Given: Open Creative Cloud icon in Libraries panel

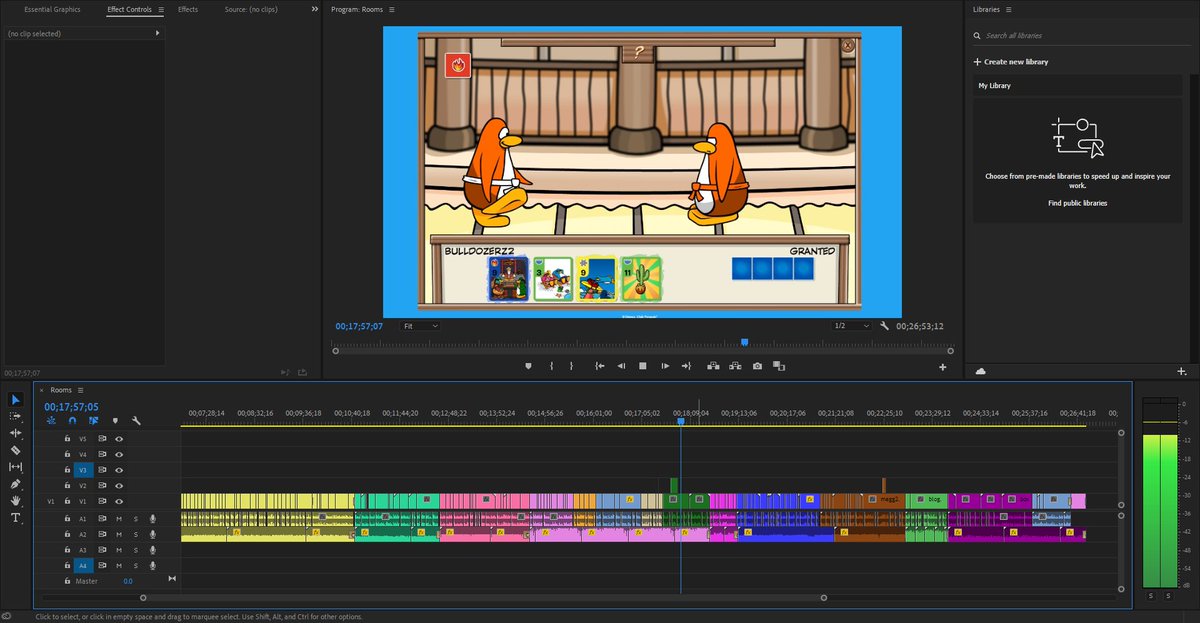Looking at the screenshot, I should [980, 371].
